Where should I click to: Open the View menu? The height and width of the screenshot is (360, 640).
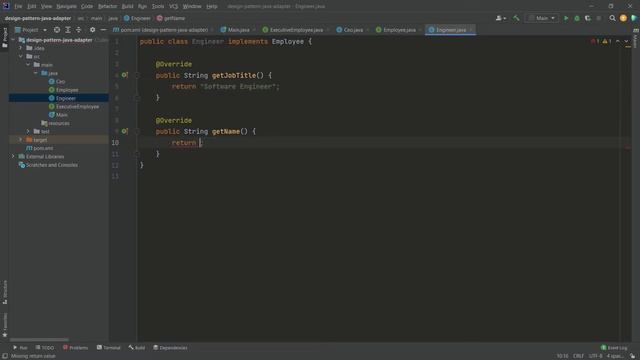click(x=46, y=6)
